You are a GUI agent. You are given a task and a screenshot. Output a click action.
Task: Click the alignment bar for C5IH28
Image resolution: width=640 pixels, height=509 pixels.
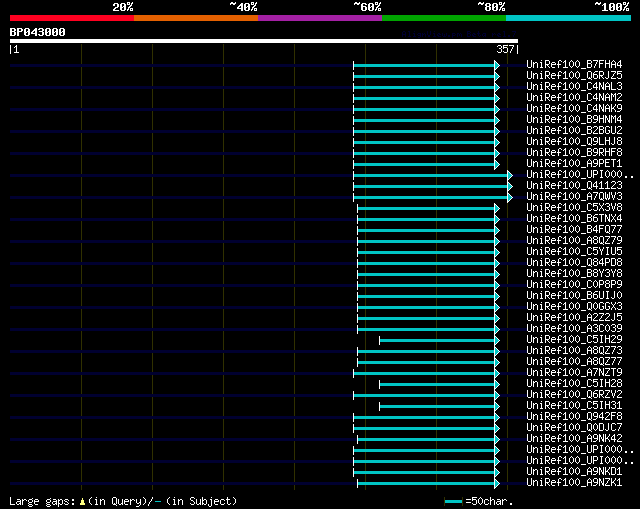437,385
